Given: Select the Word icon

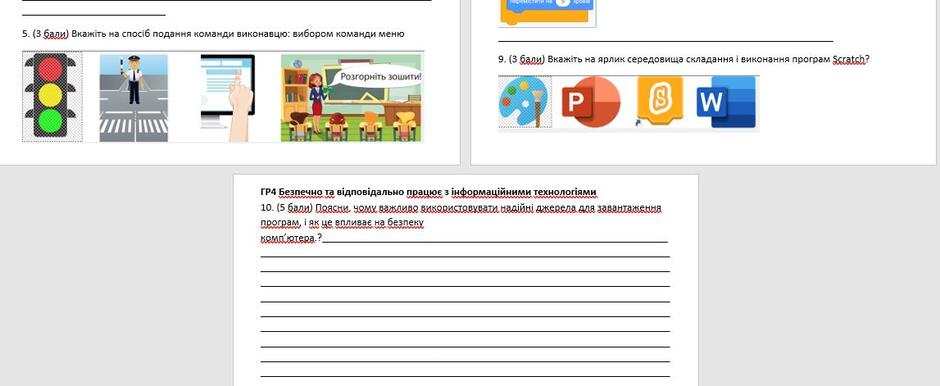Looking at the screenshot, I should point(727,102).
